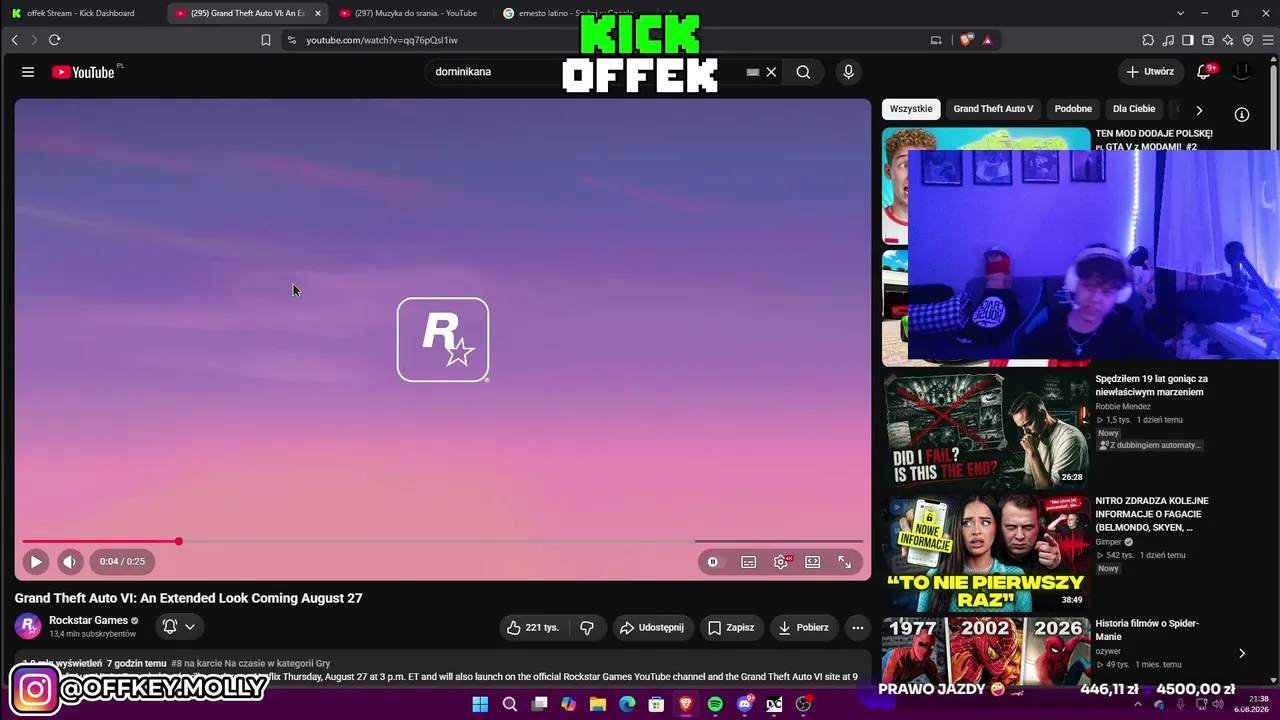Viewport: 1280px width, 720px height.
Task: Start voice search with the microphone
Action: tap(848, 72)
